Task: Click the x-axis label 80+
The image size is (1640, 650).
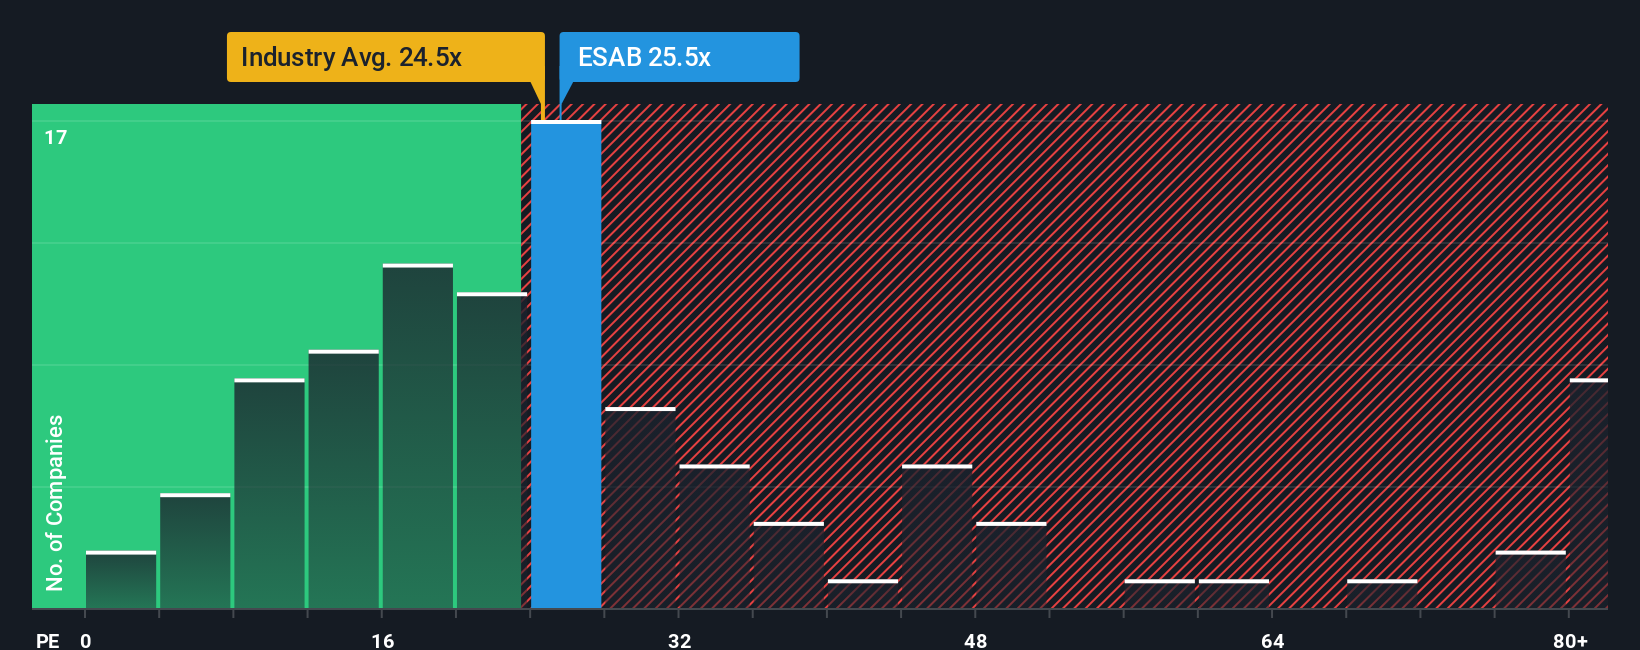Action: tap(1570, 640)
